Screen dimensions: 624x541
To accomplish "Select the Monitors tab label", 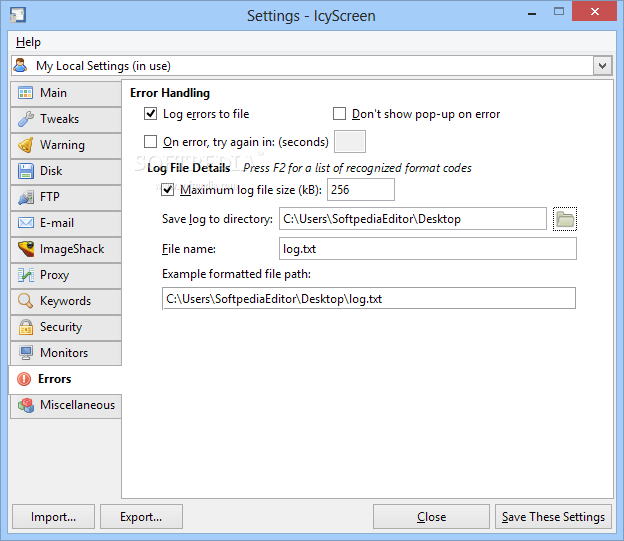I will (64, 353).
